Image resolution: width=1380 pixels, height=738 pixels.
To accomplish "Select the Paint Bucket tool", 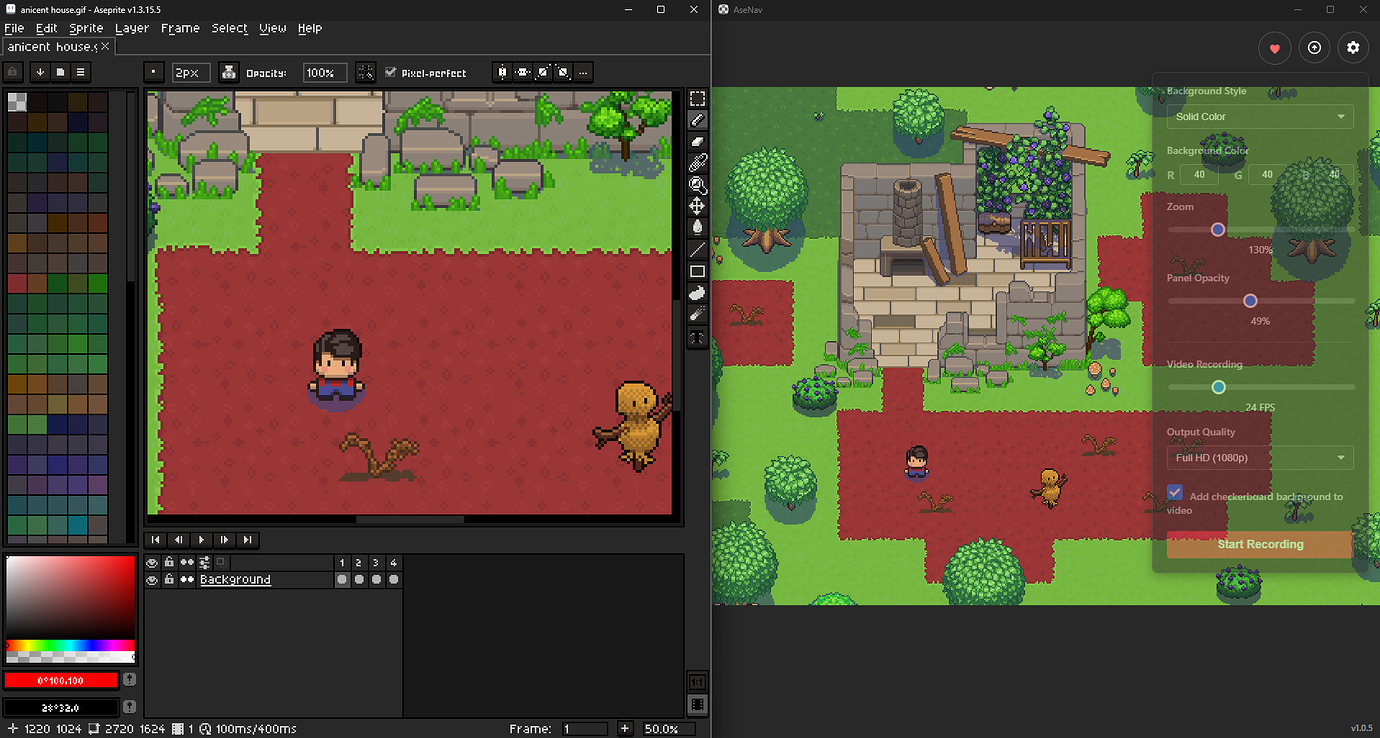I will [697, 228].
